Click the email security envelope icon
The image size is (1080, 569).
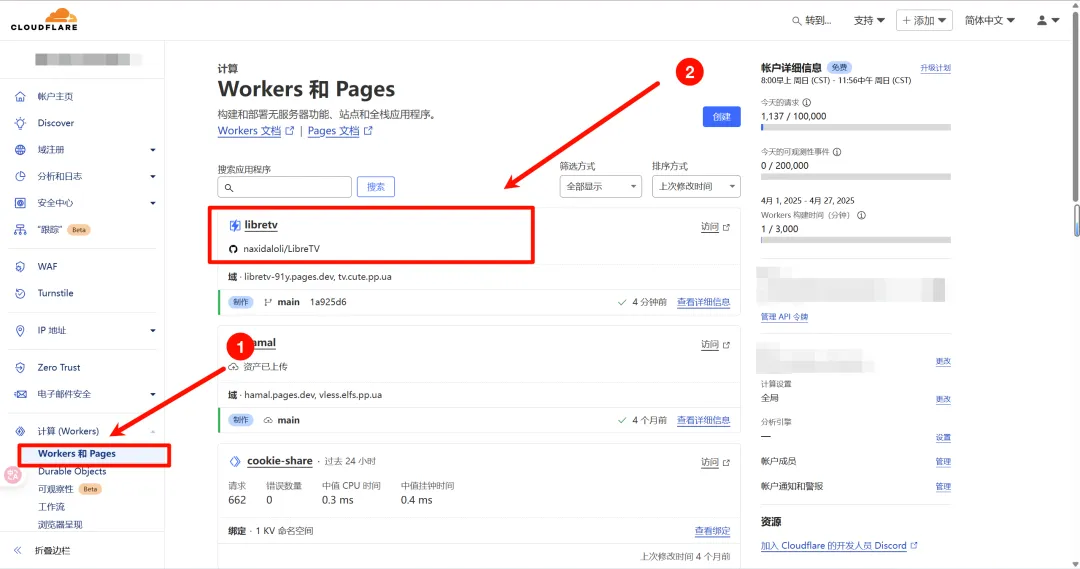pyautogui.click(x=20, y=394)
